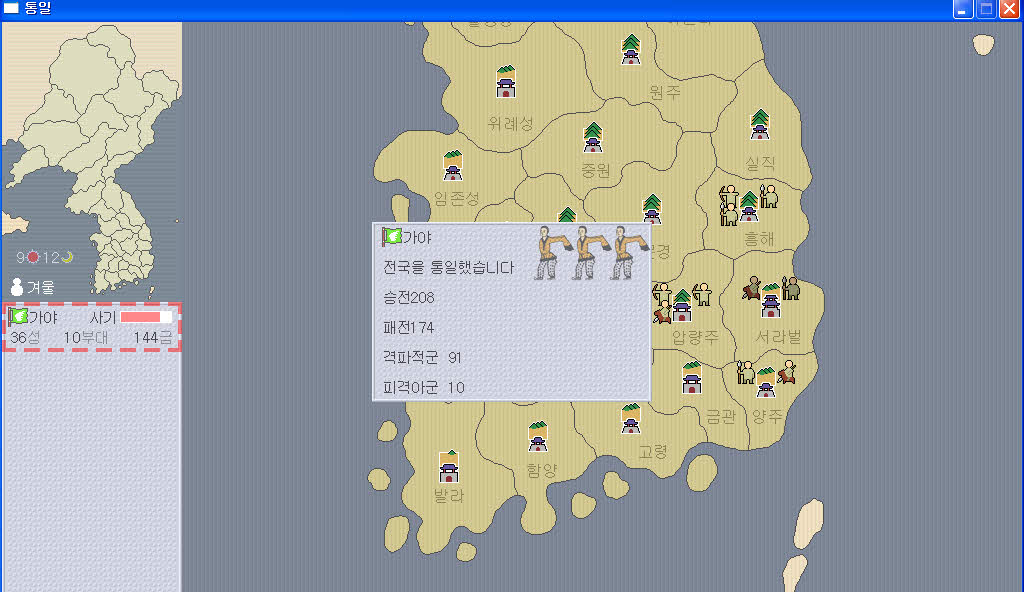
Task: Click the castle icon above 압량주
Action: click(x=682, y=305)
